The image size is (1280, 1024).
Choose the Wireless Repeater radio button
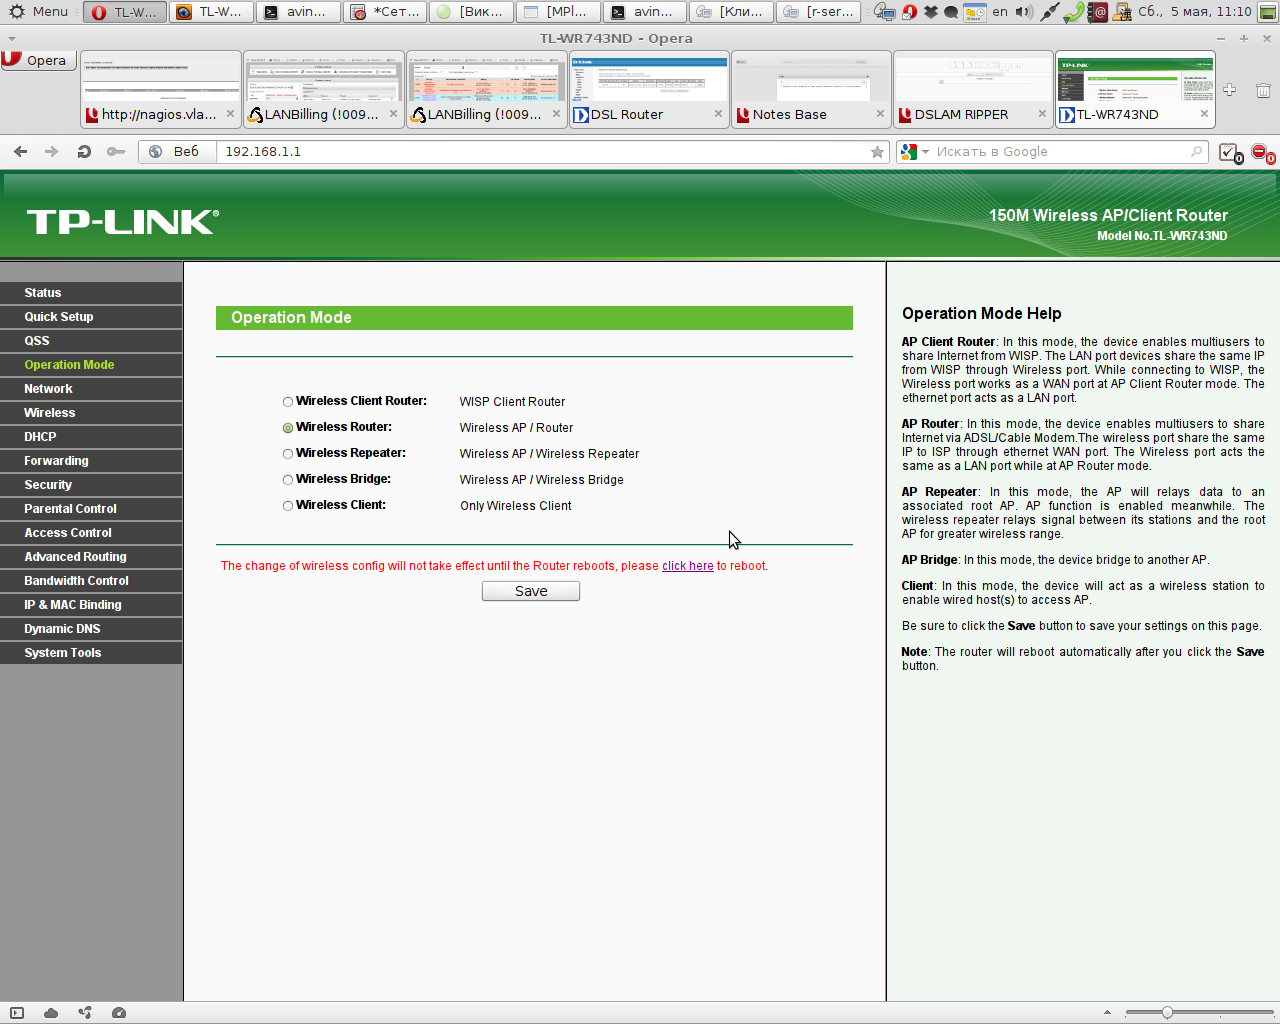(288, 454)
